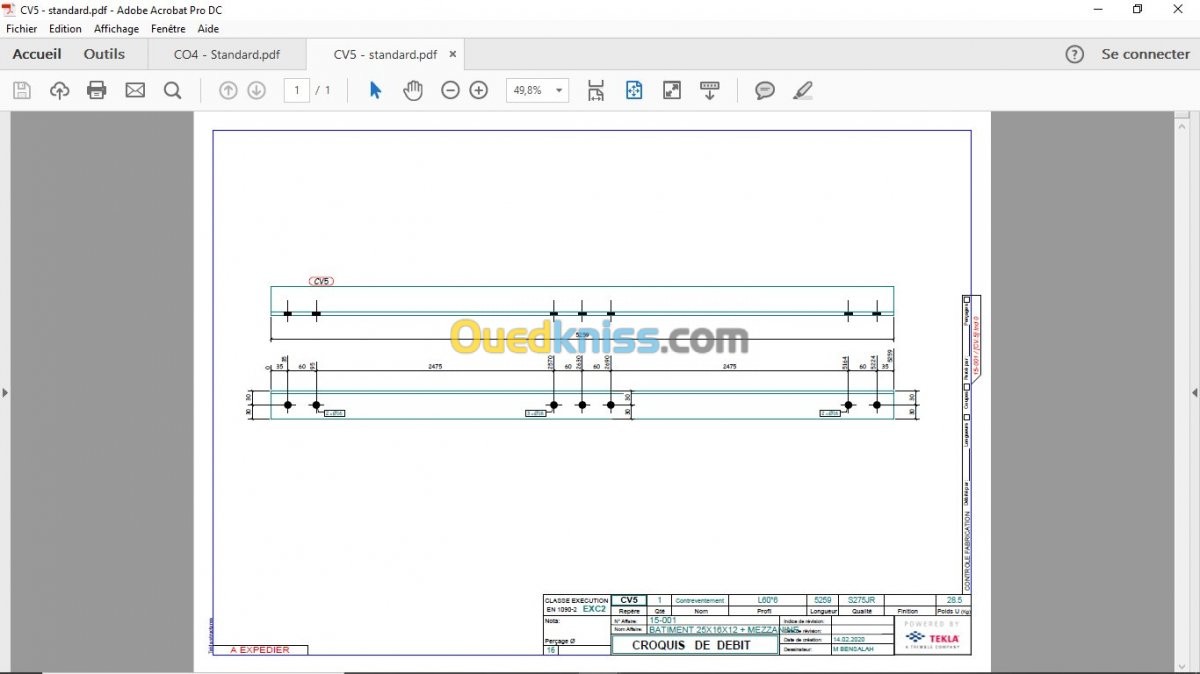Viewport: 1200px width, 674px height.
Task: Open the Fichier menu
Action: tap(22, 29)
